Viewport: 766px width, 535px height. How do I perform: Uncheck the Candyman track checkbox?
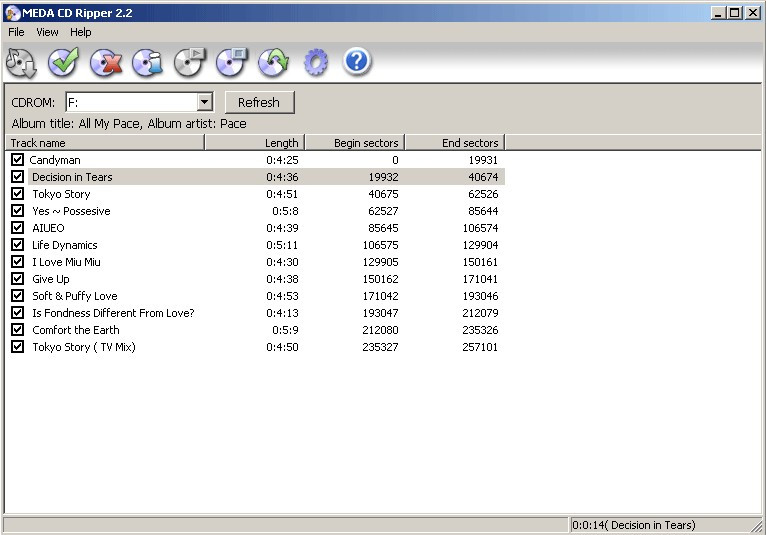18,160
